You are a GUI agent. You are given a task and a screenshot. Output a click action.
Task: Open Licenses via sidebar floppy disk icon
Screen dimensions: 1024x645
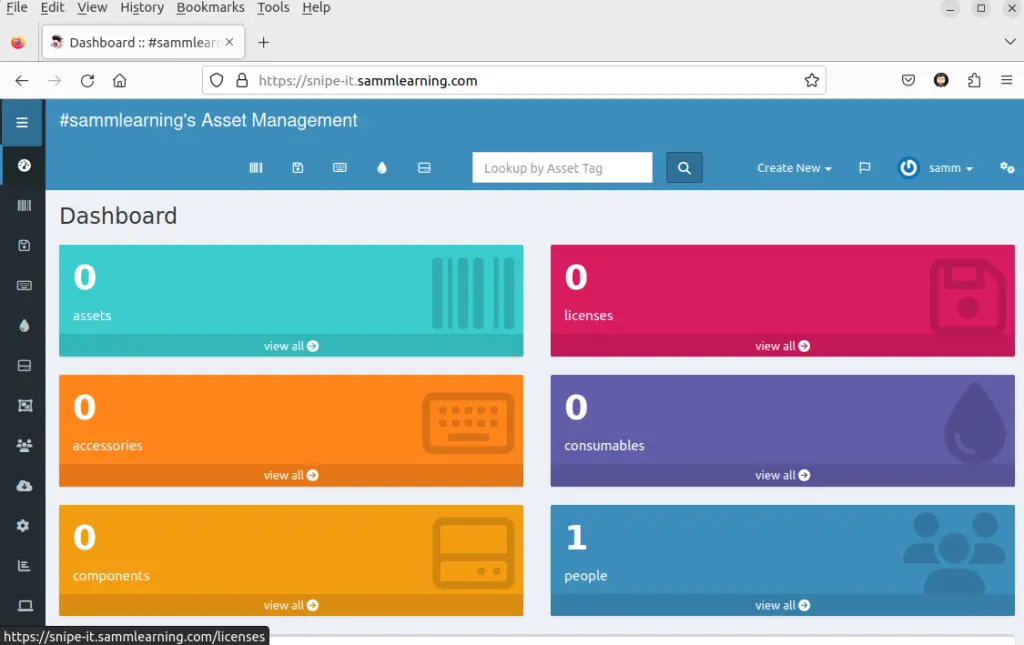click(x=24, y=245)
